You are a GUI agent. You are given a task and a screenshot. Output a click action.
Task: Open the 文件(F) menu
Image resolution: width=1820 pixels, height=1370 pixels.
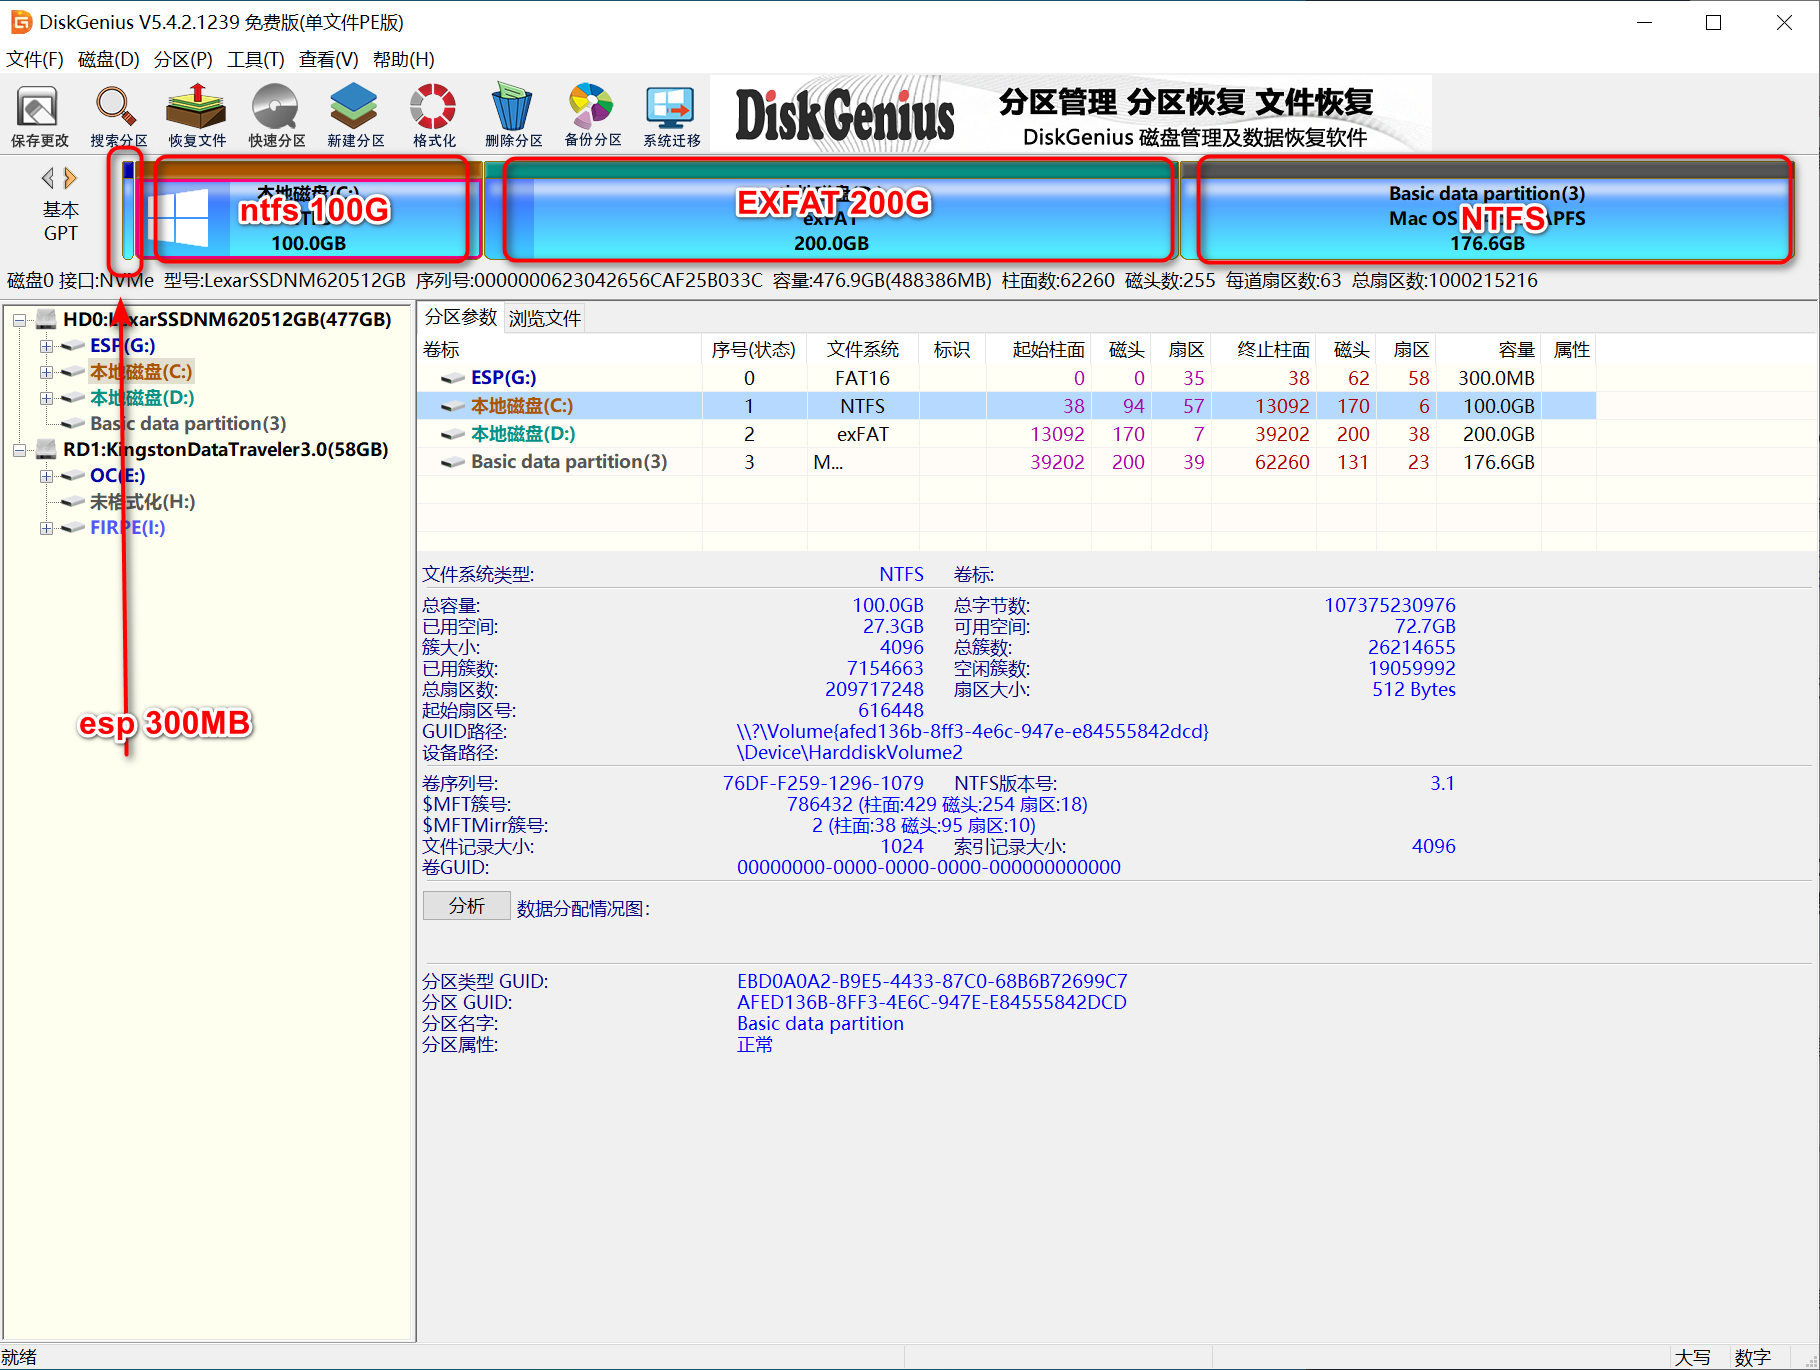point(35,60)
